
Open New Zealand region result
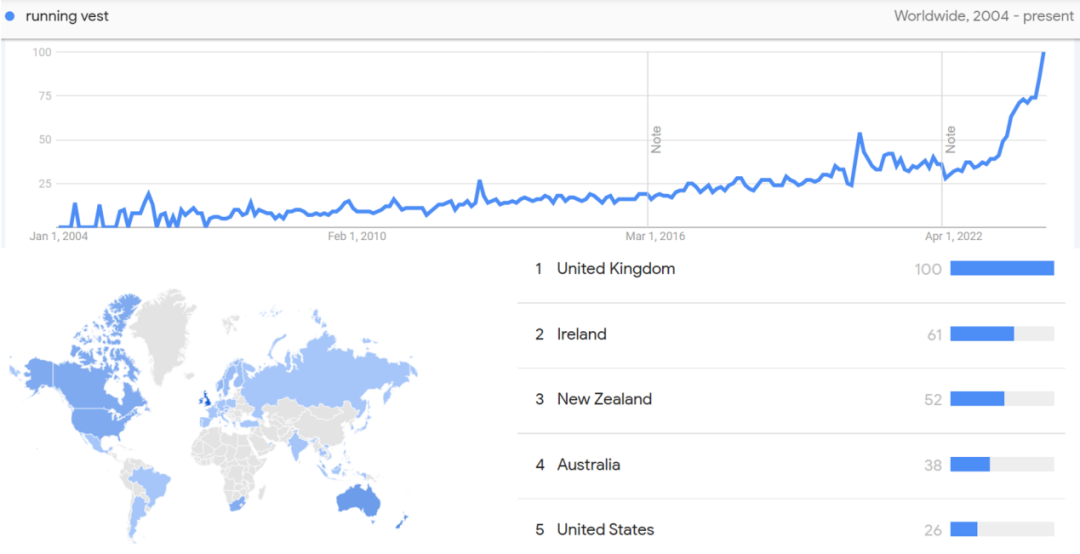pyautogui.click(x=604, y=399)
